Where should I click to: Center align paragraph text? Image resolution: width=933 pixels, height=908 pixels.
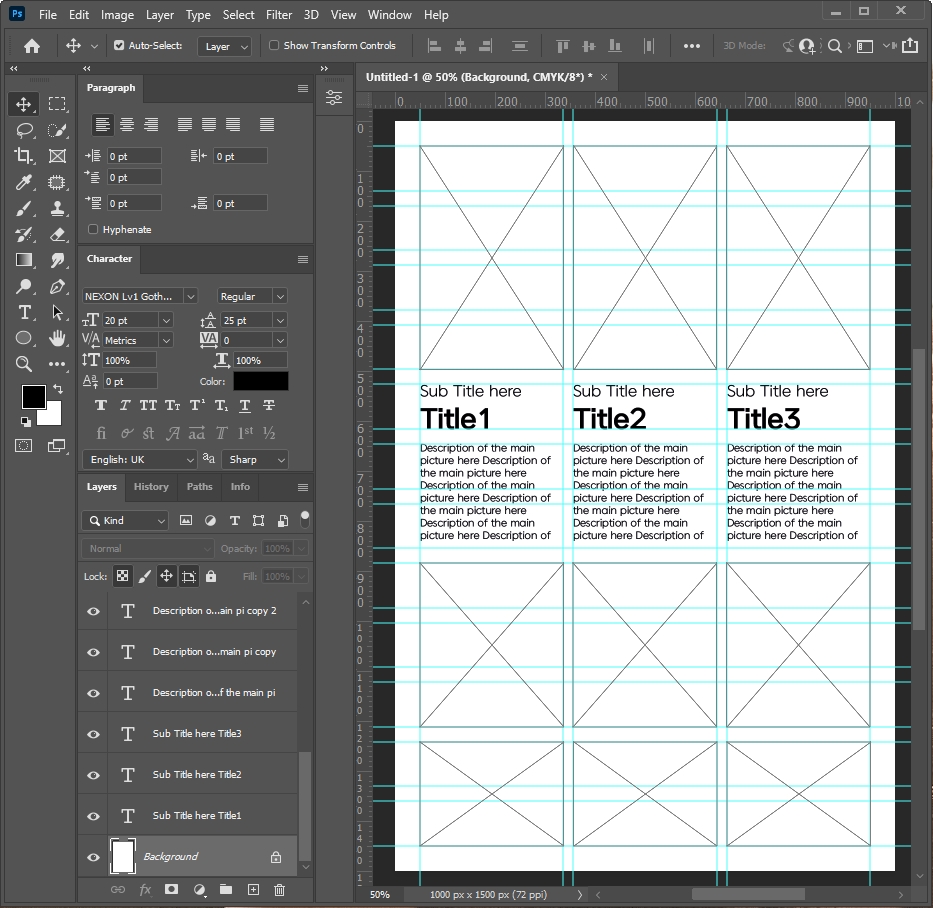pyautogui.click(x=127, y=124)
